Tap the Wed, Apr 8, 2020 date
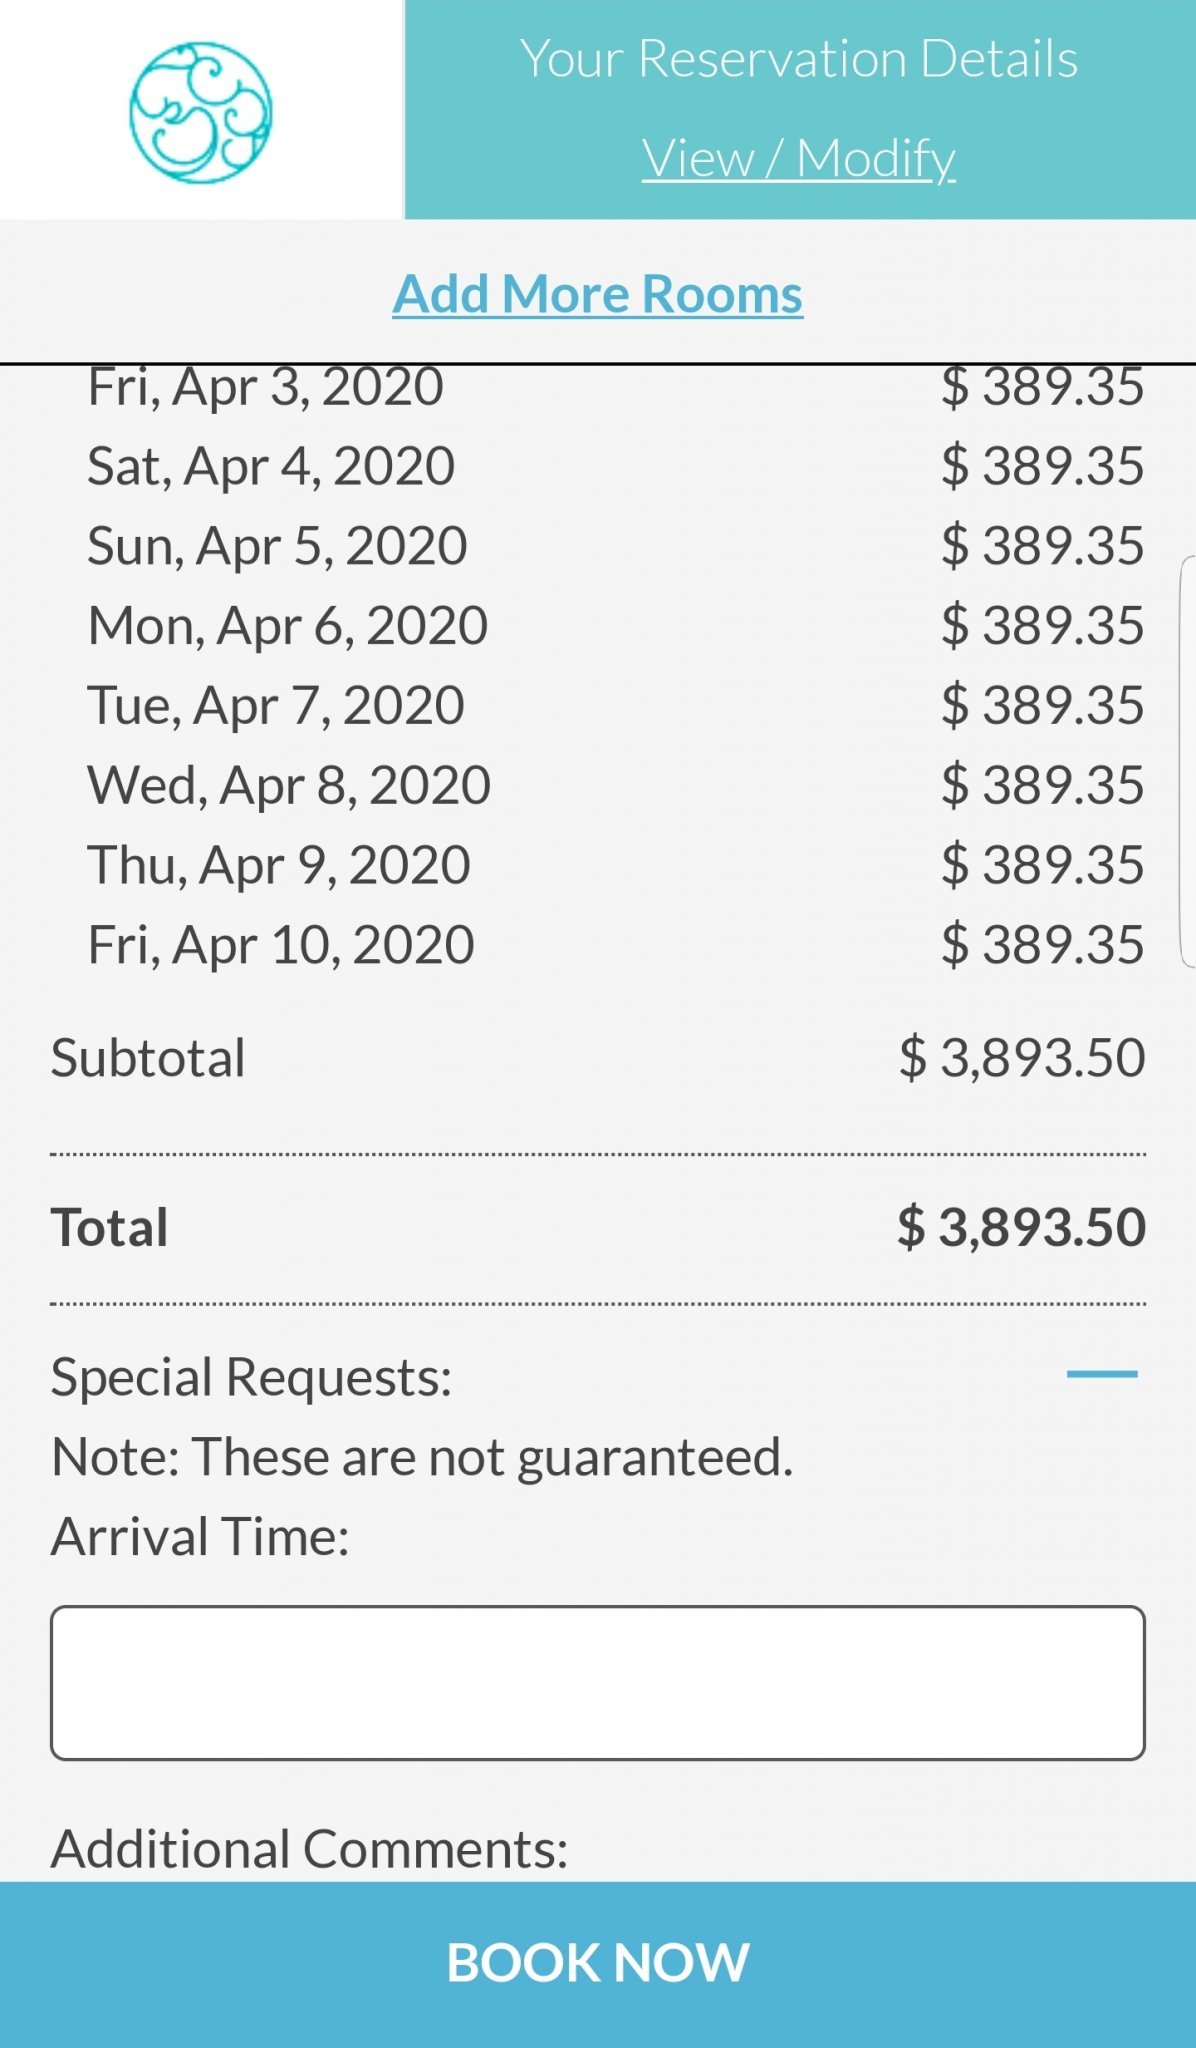This screenshot has height=2048, width=1196. coord(289,785)
